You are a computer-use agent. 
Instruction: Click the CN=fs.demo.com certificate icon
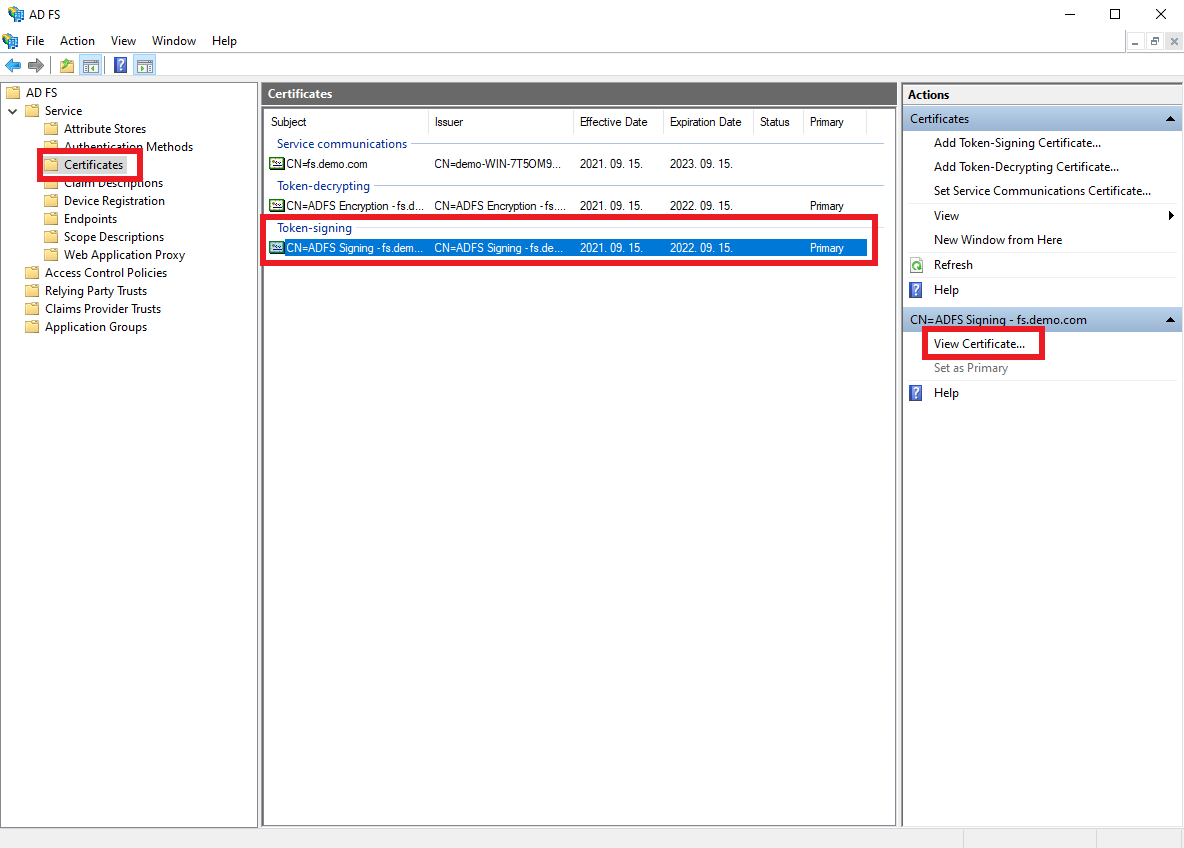[x=277, y=164]
